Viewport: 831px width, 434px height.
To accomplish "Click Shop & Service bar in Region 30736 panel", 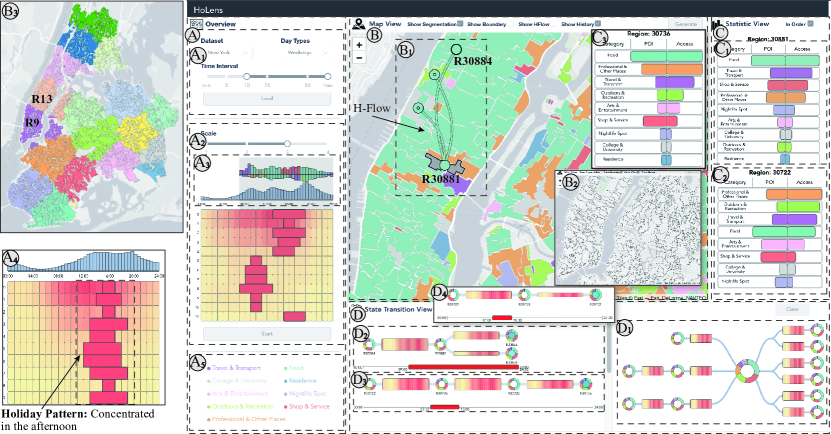I will click(x=660, y=121).
